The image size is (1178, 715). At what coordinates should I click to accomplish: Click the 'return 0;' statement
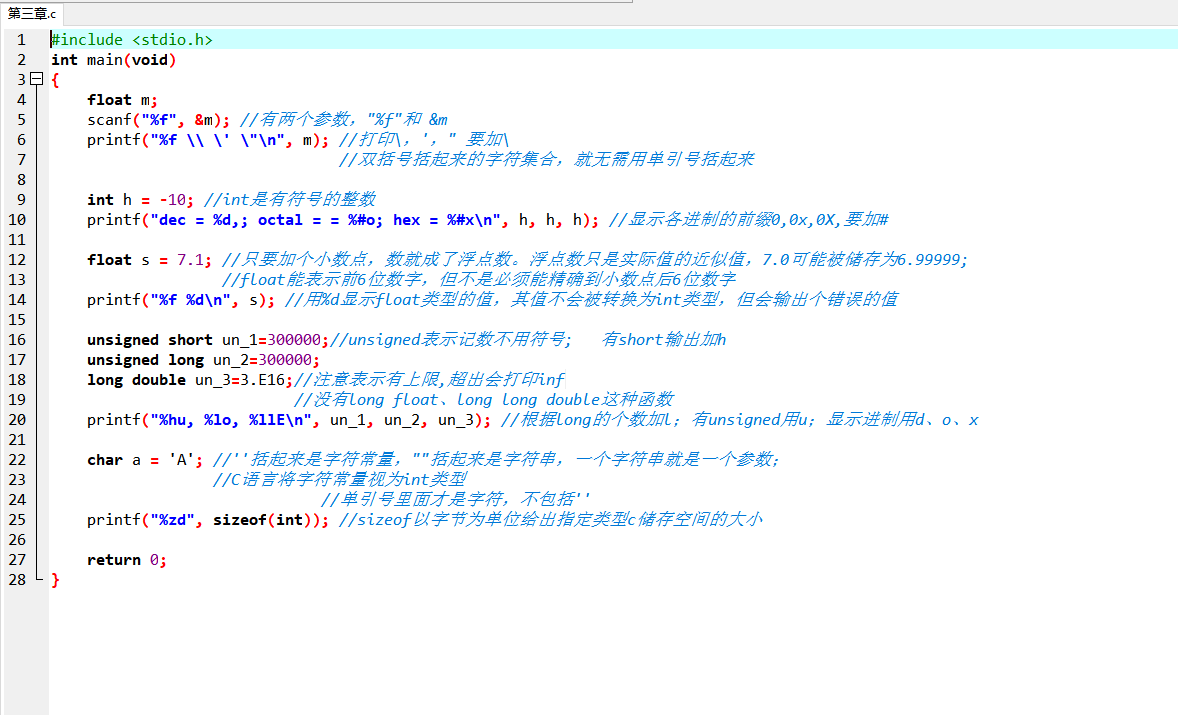click(x=126, y=560)
